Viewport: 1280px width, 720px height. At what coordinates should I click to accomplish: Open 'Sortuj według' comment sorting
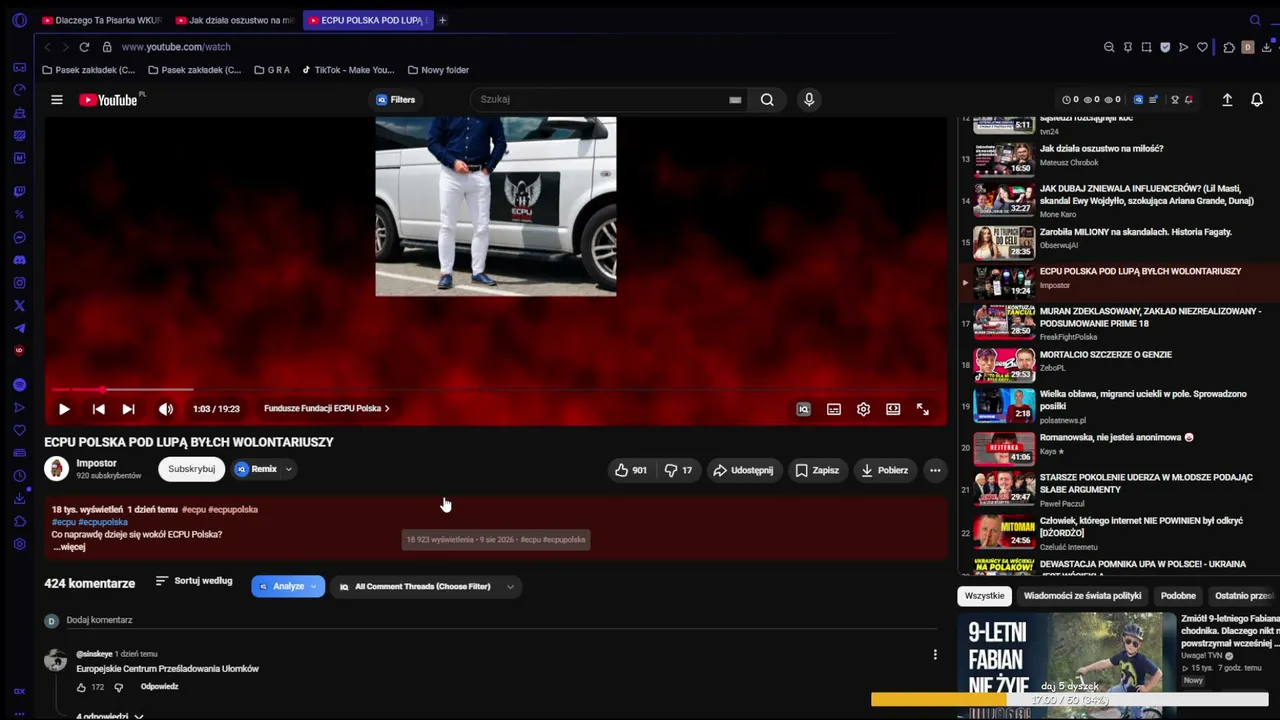coord(194,581)
